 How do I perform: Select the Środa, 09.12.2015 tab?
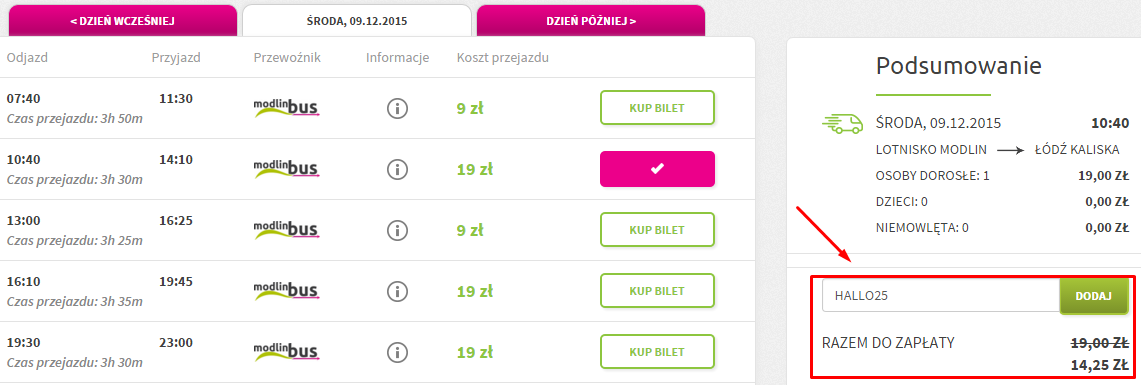click(x=357, y=20)
